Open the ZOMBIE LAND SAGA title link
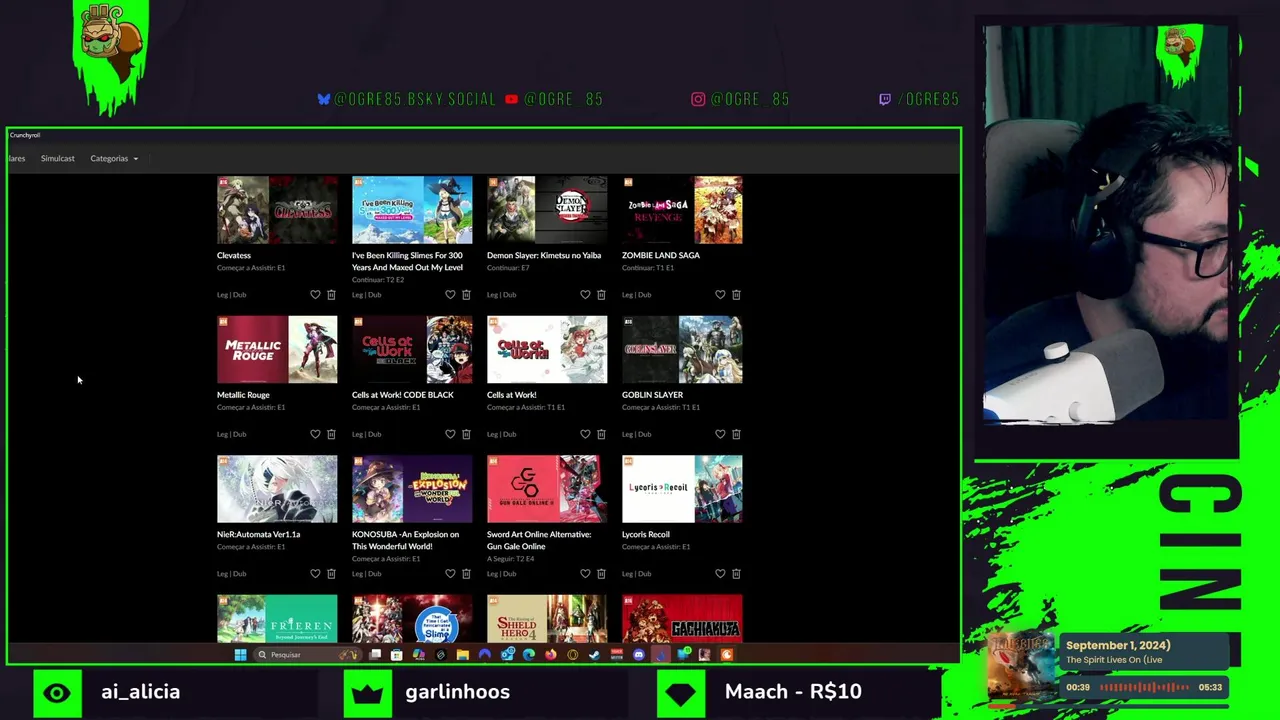 pyautogui.click(x=661, y=255)
